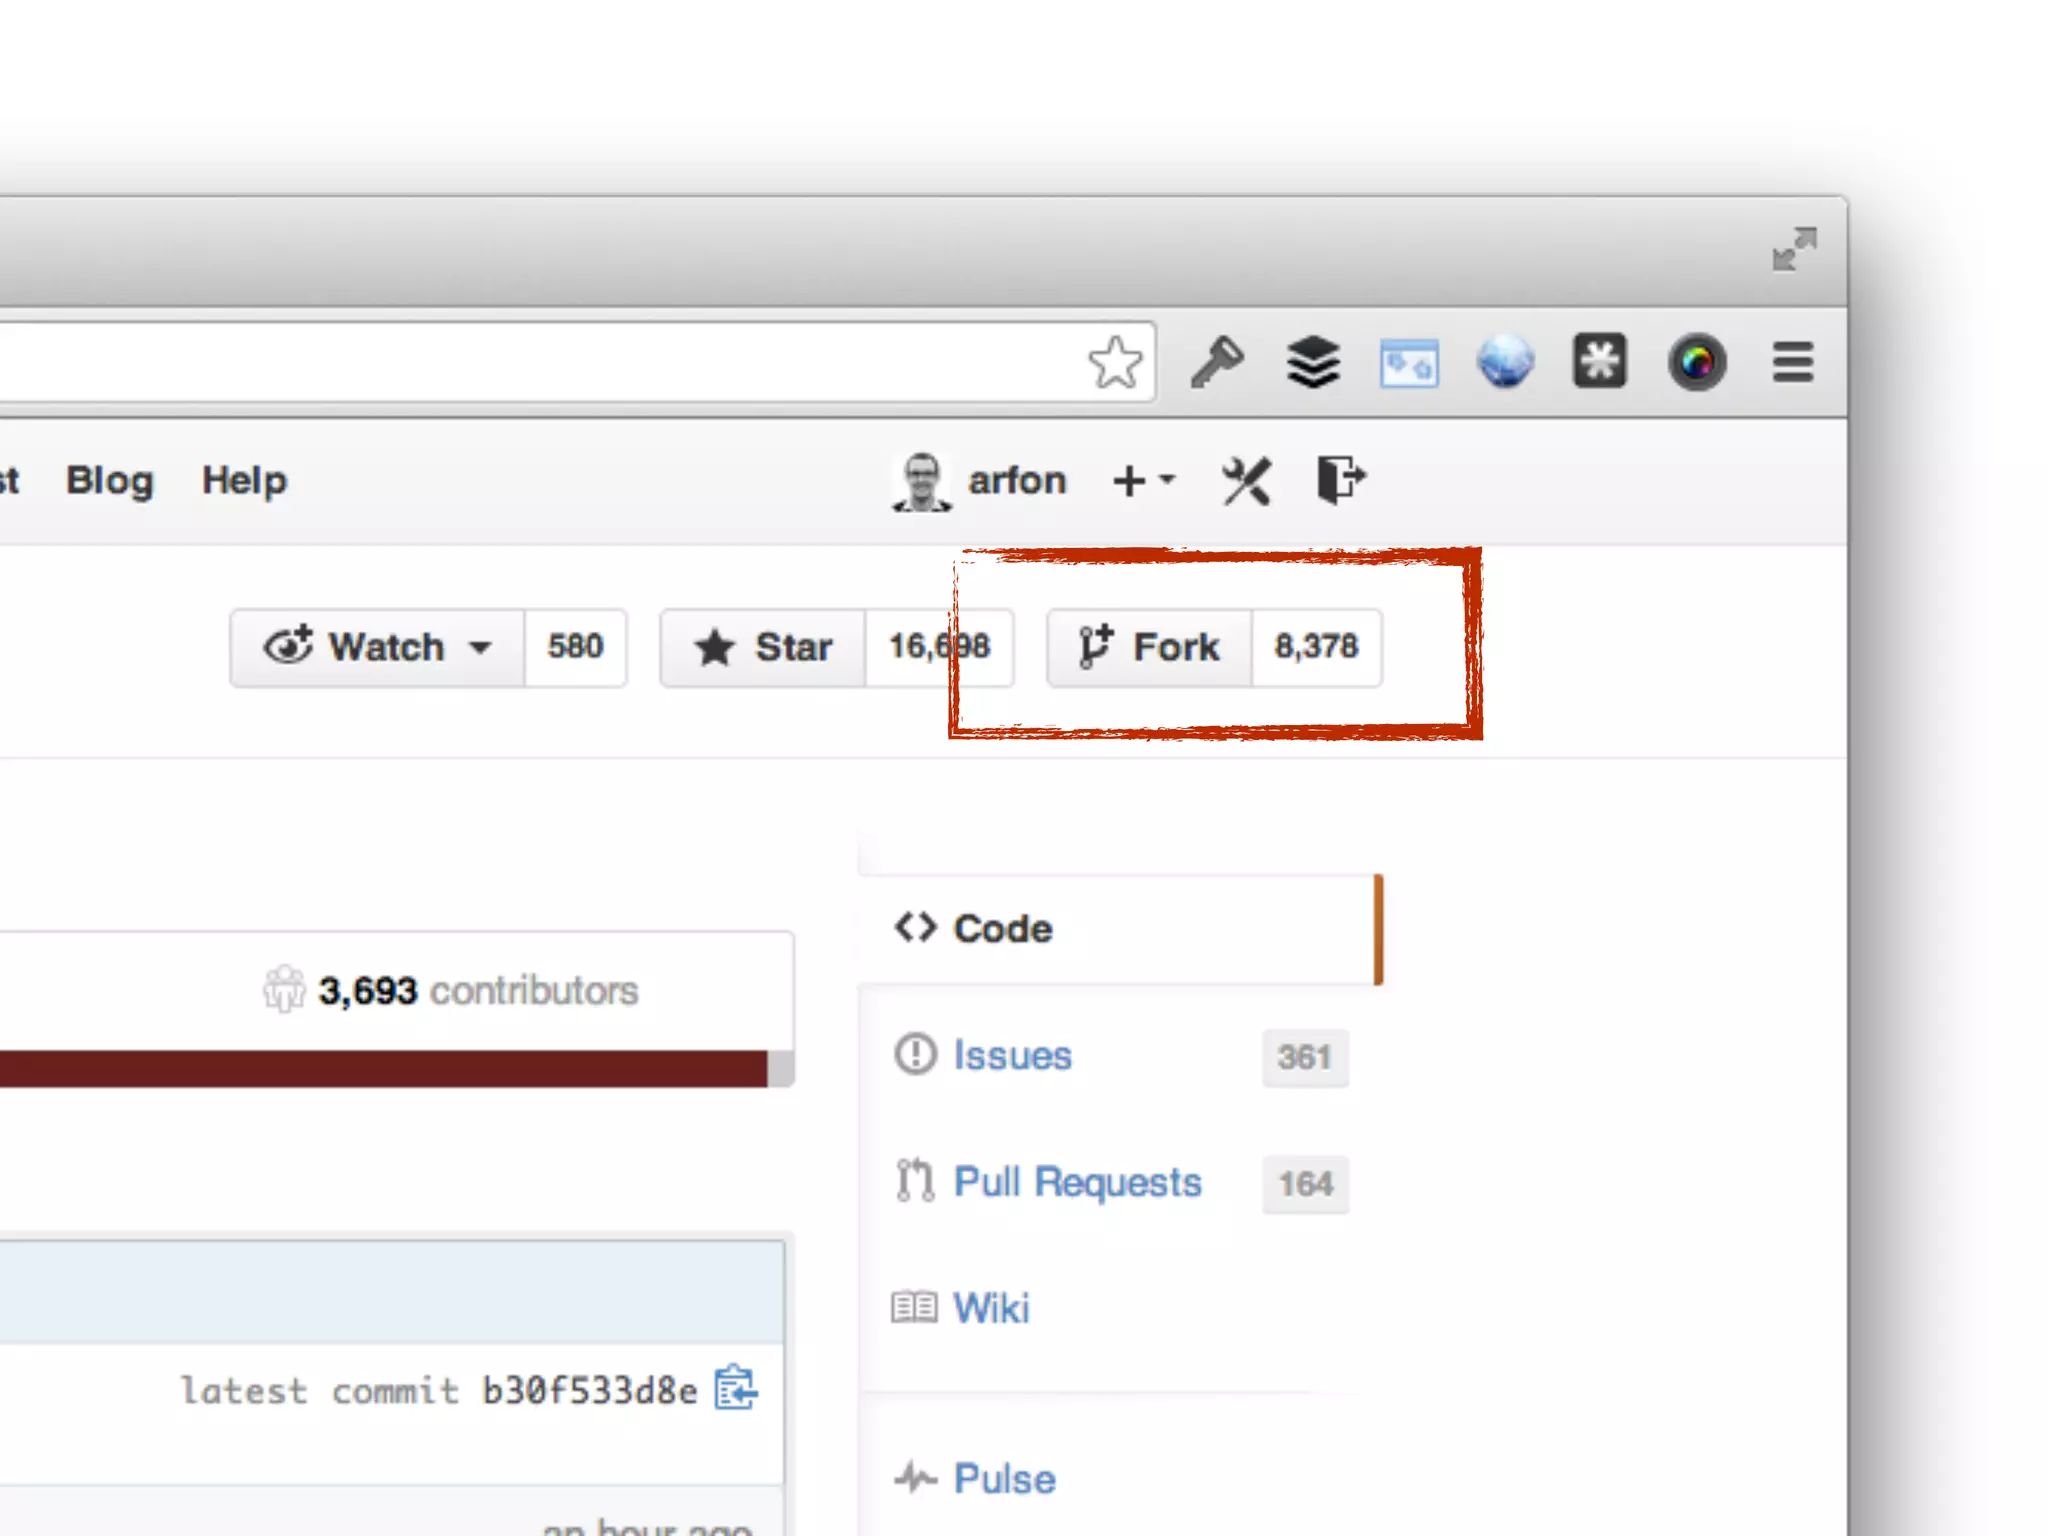Copy the latest commit SHA clipboard icon
The image size is (2048, 1536).
(736, 1388)
